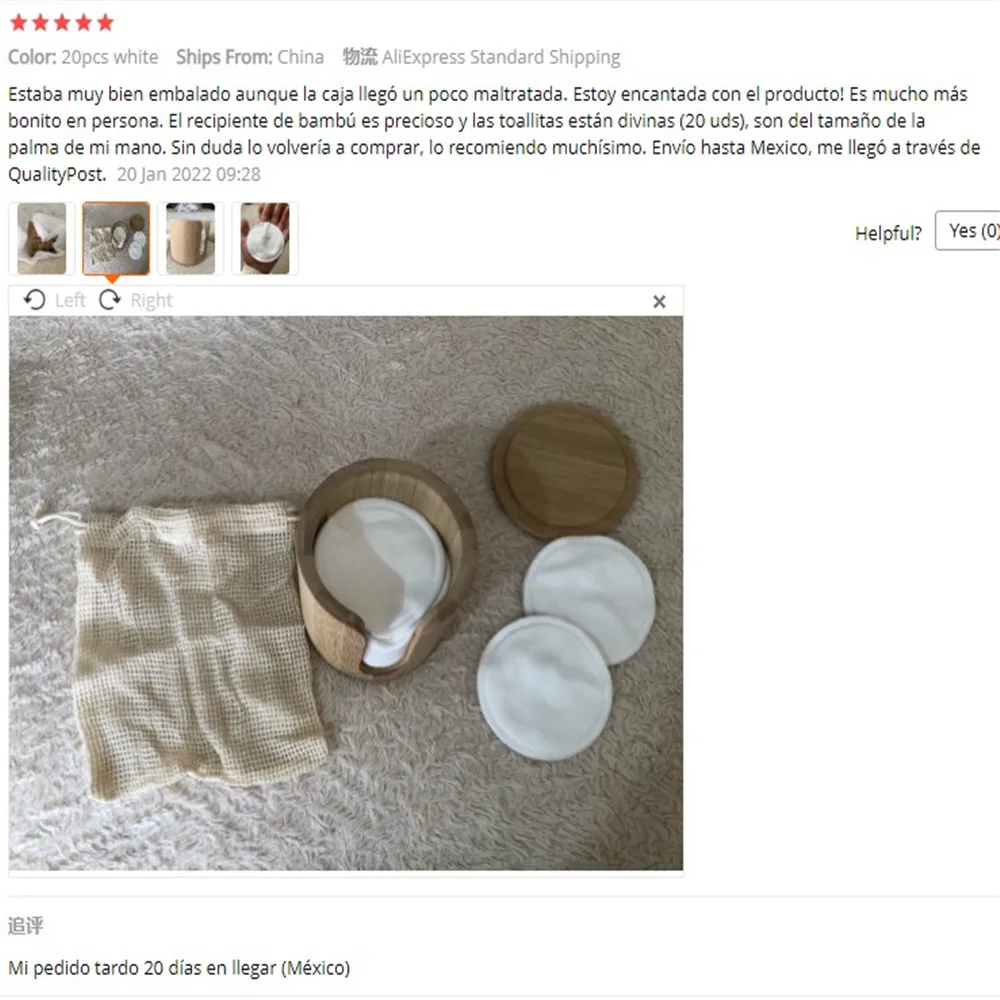Click the 物流 logistics label
Image resolution: width=1000 pixels, height=1000 pixels.
click(360, 57)
